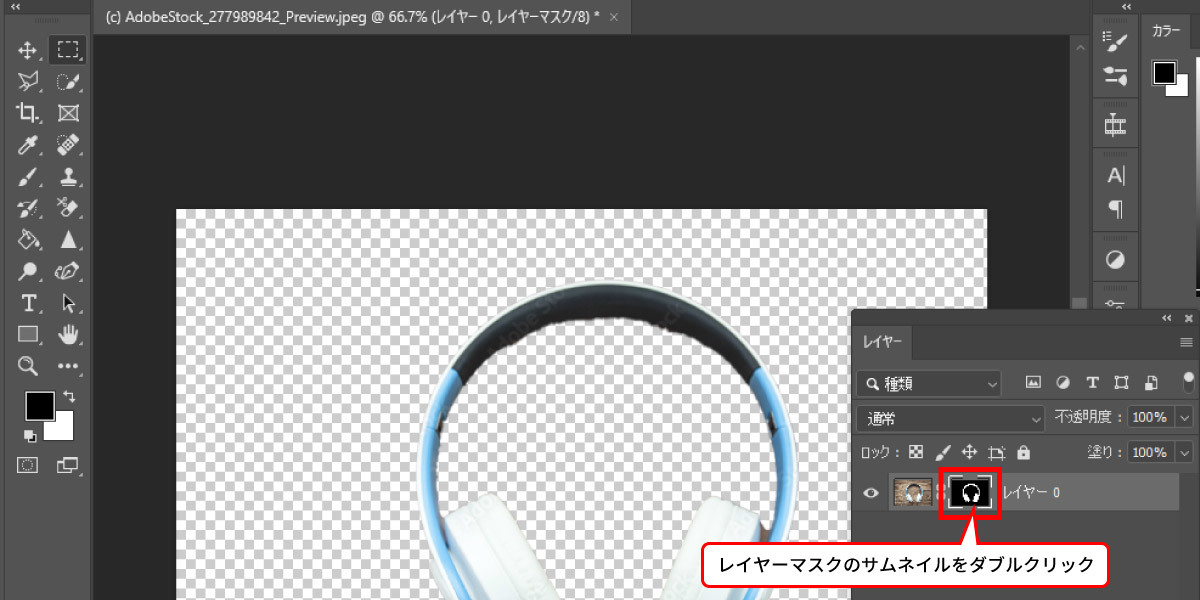Select the Eraser tool
Viewport: 1200px width, 600px height.
coord(68,208)
